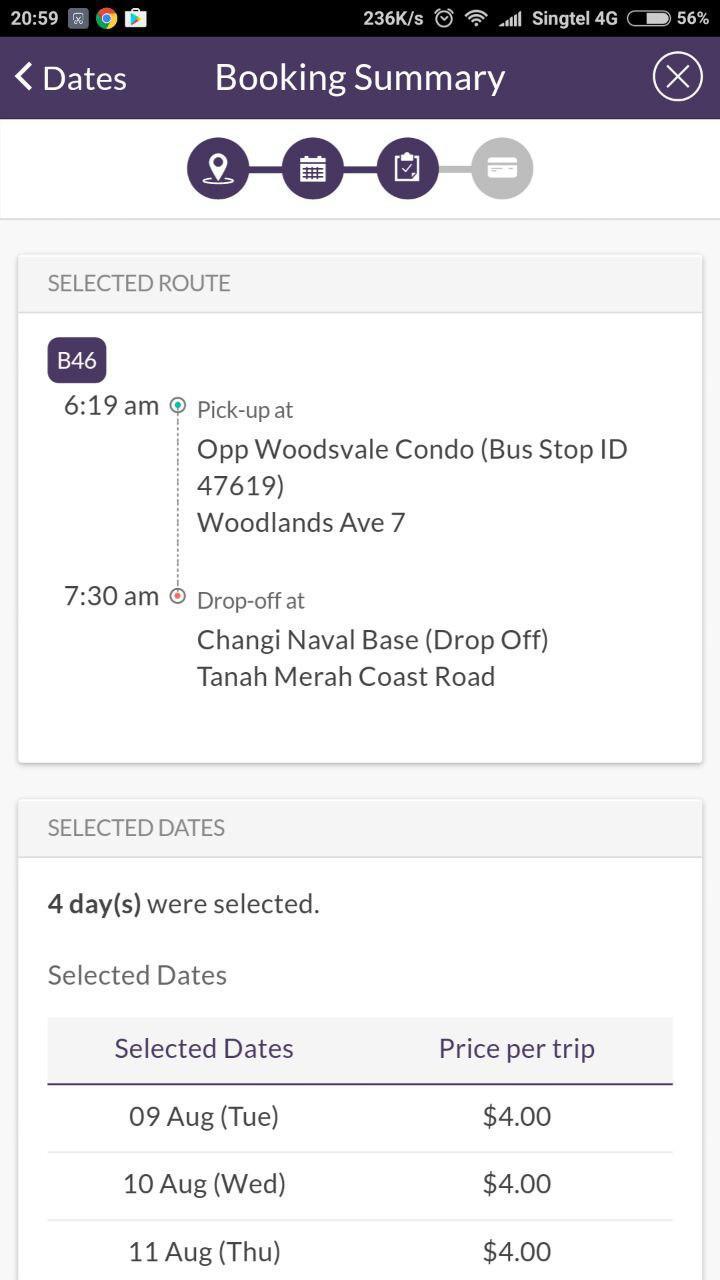Select the clipboard summary step icon
Screen dimensions: 720x1280
point(407,168)
